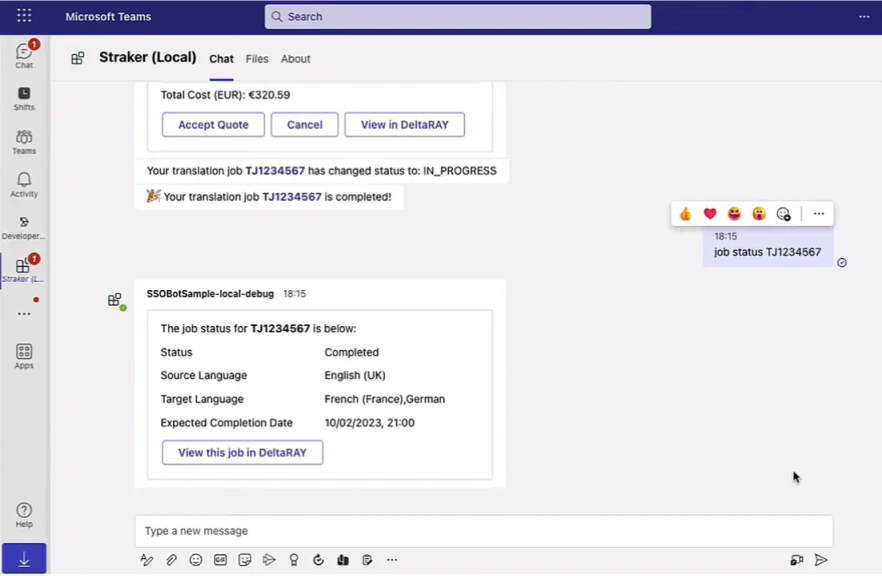Click the download desktop app button
Screen dimensions: 882x576
click(24, 559)
